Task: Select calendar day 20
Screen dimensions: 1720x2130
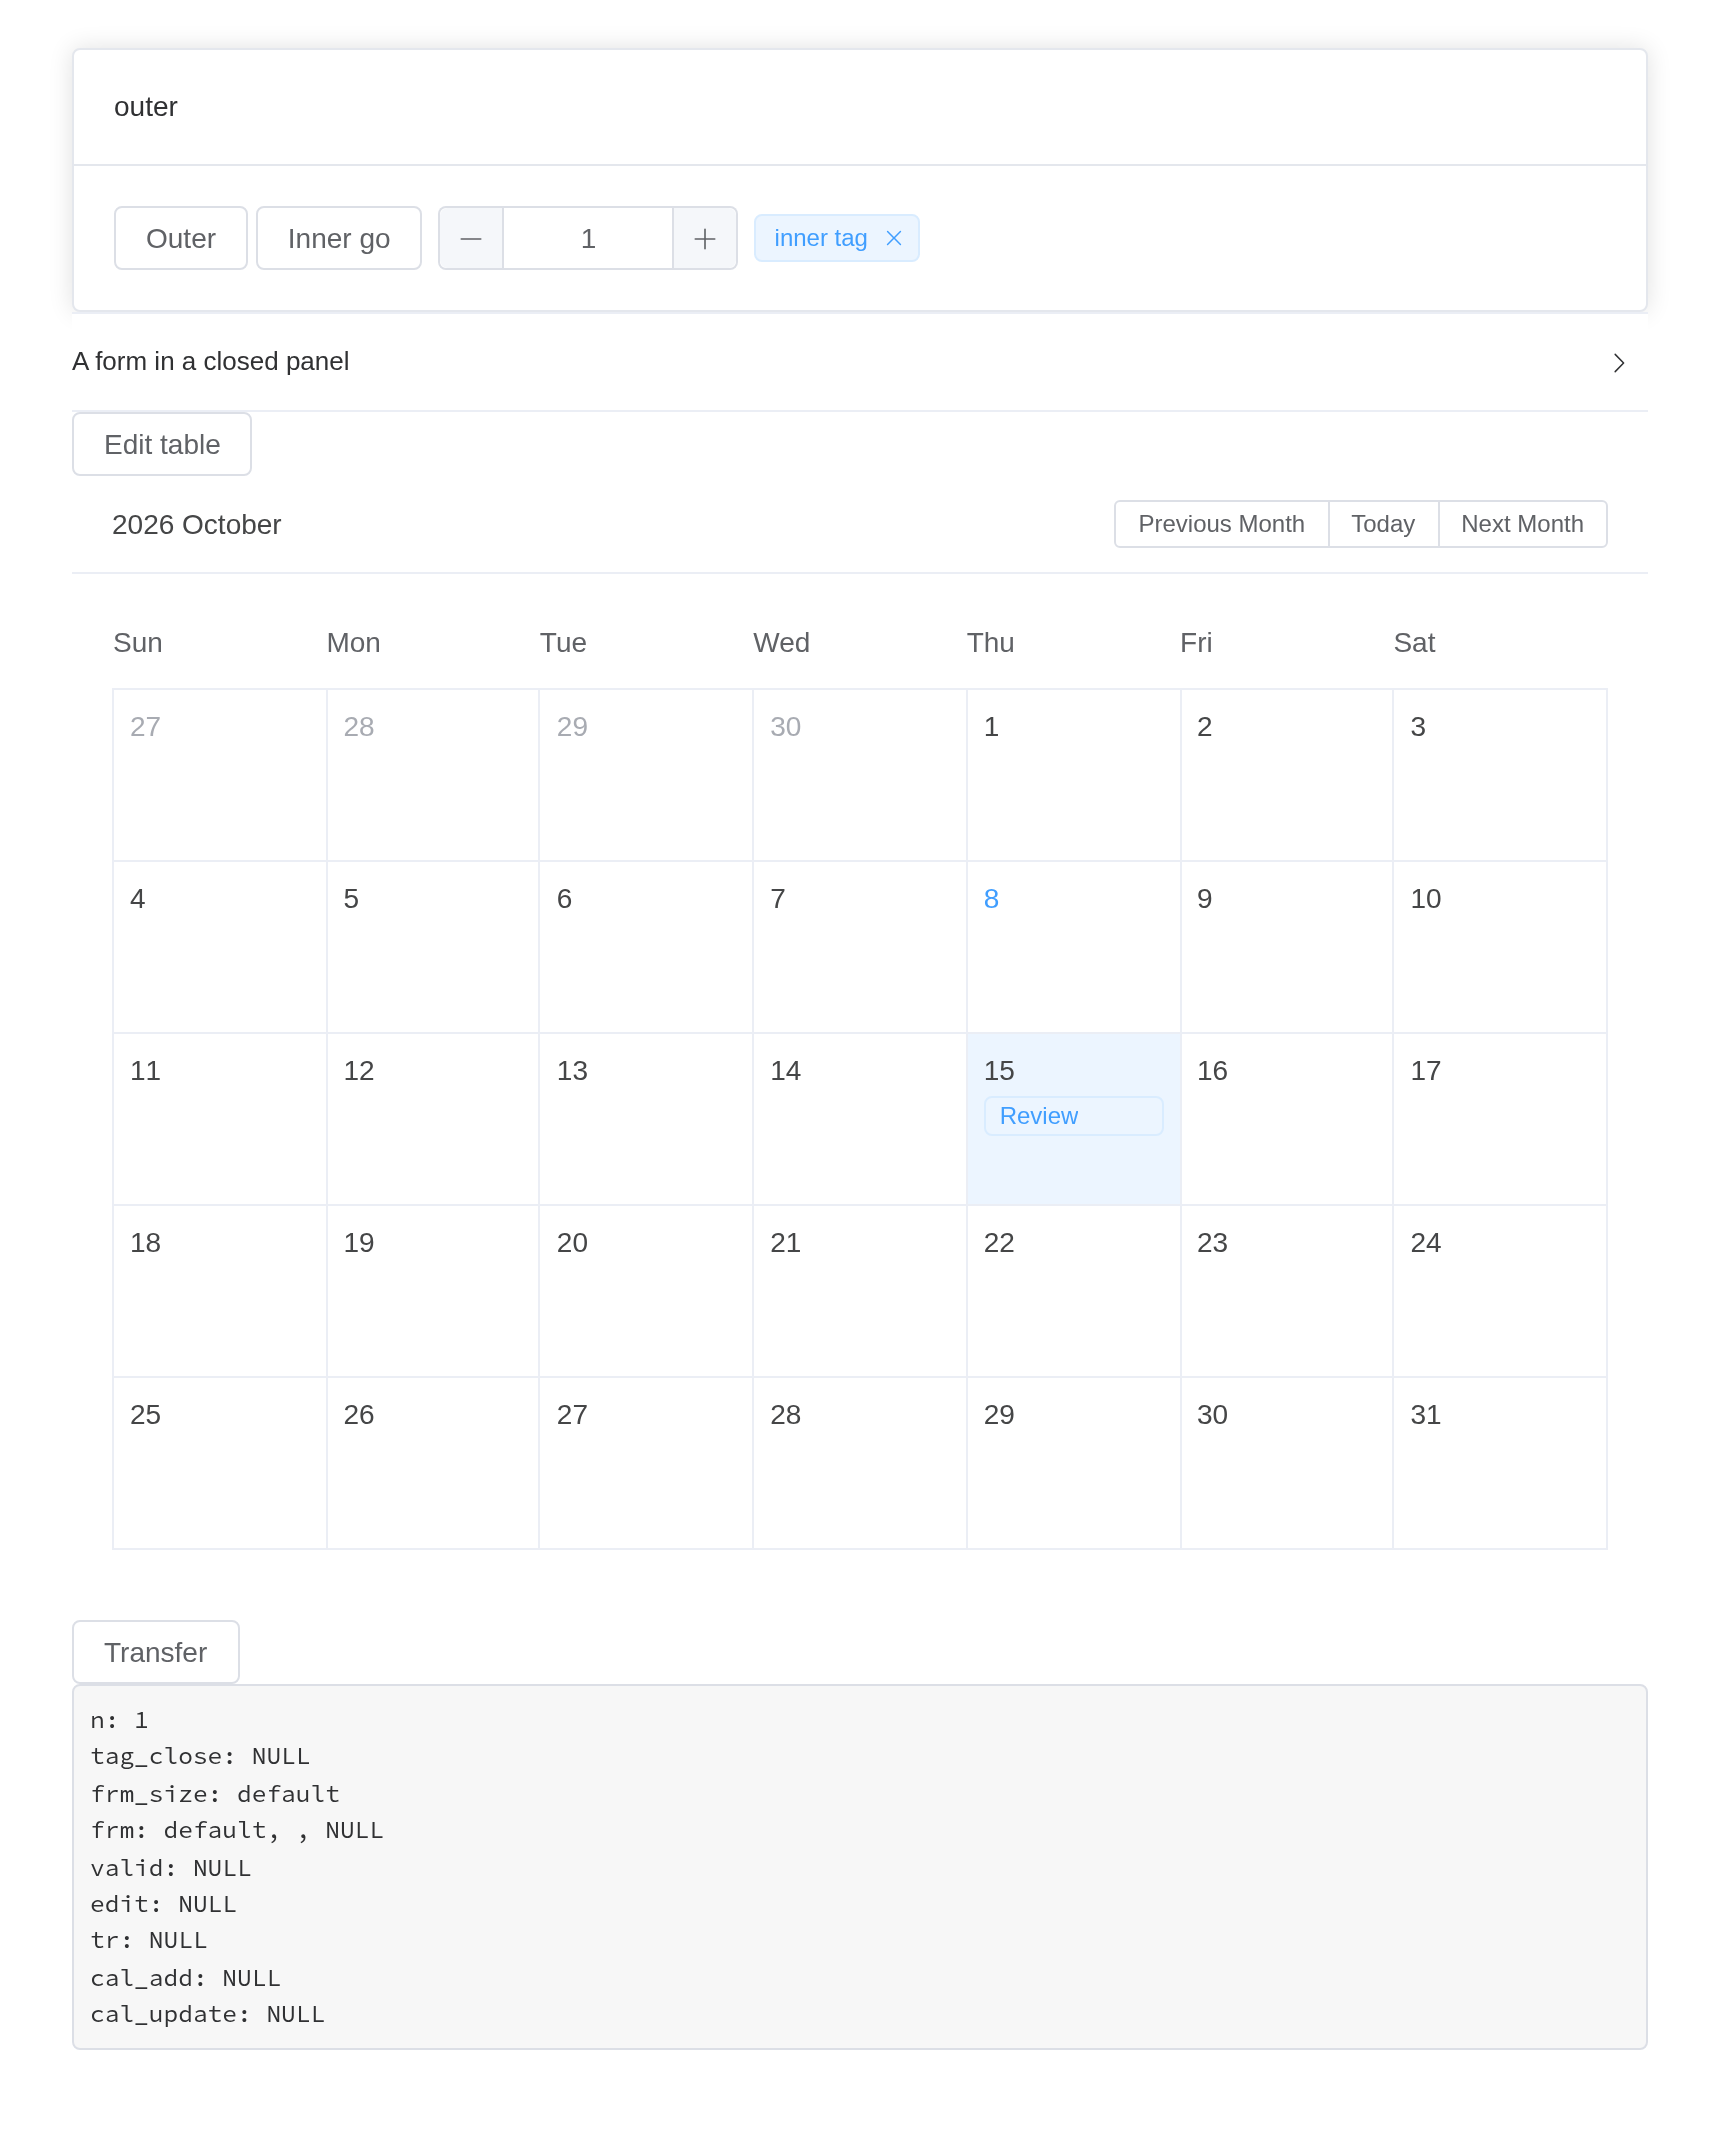Action: [646, 1291]
